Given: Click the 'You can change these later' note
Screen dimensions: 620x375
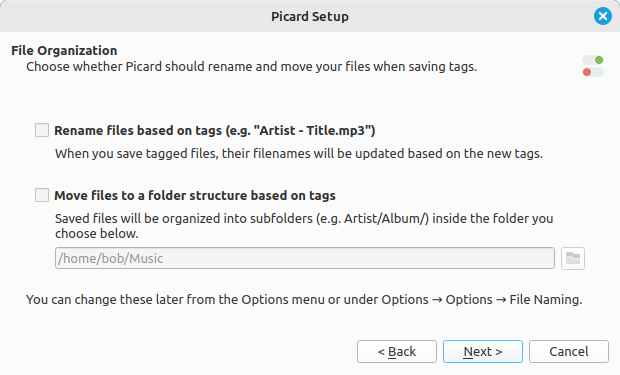Looking at the screenshot, I should (x=304, y=299).
